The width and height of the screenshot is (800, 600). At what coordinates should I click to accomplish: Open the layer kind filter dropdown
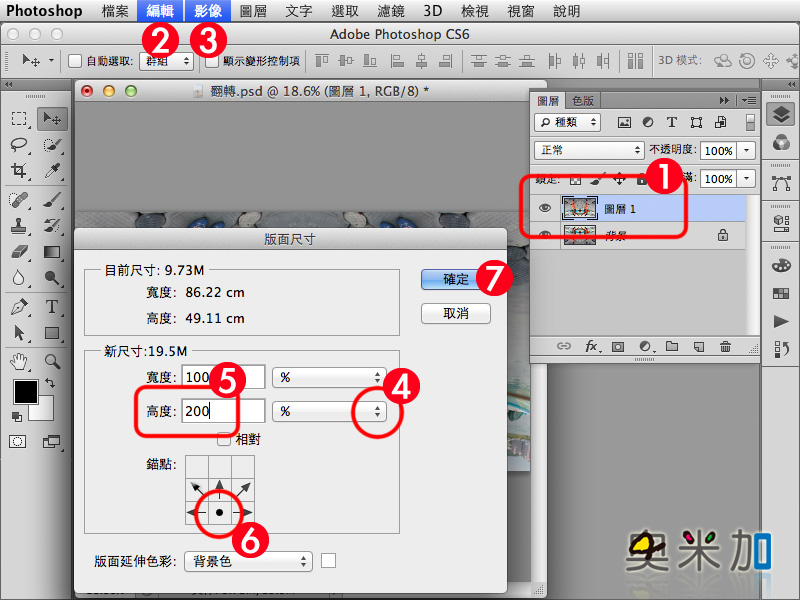tap(567, 122)
